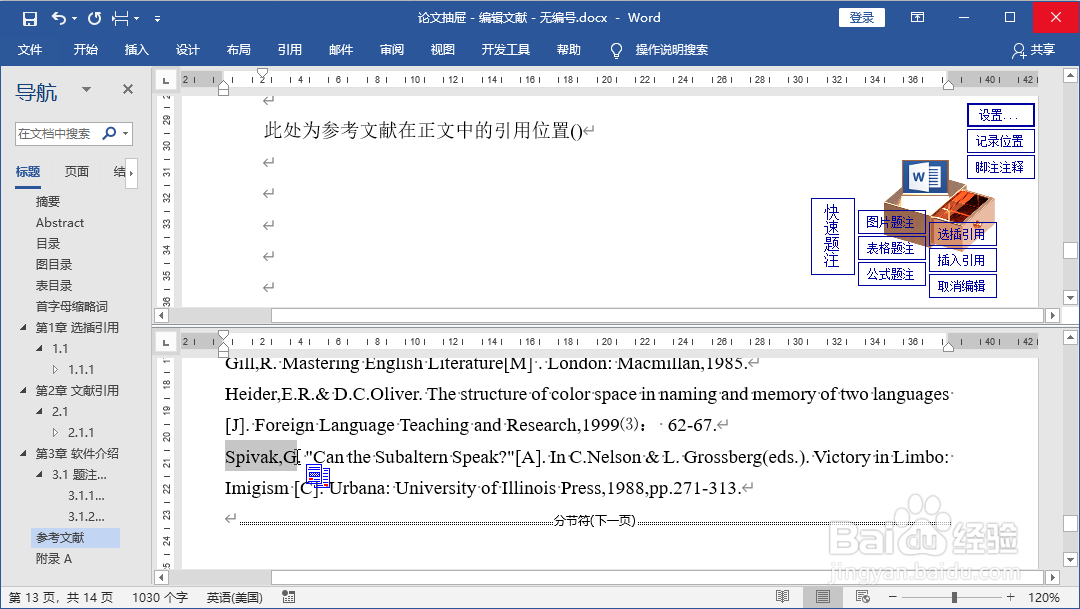Click the 表格题注 button
The height and width of the screenshot is (609, 1080).
891,248
